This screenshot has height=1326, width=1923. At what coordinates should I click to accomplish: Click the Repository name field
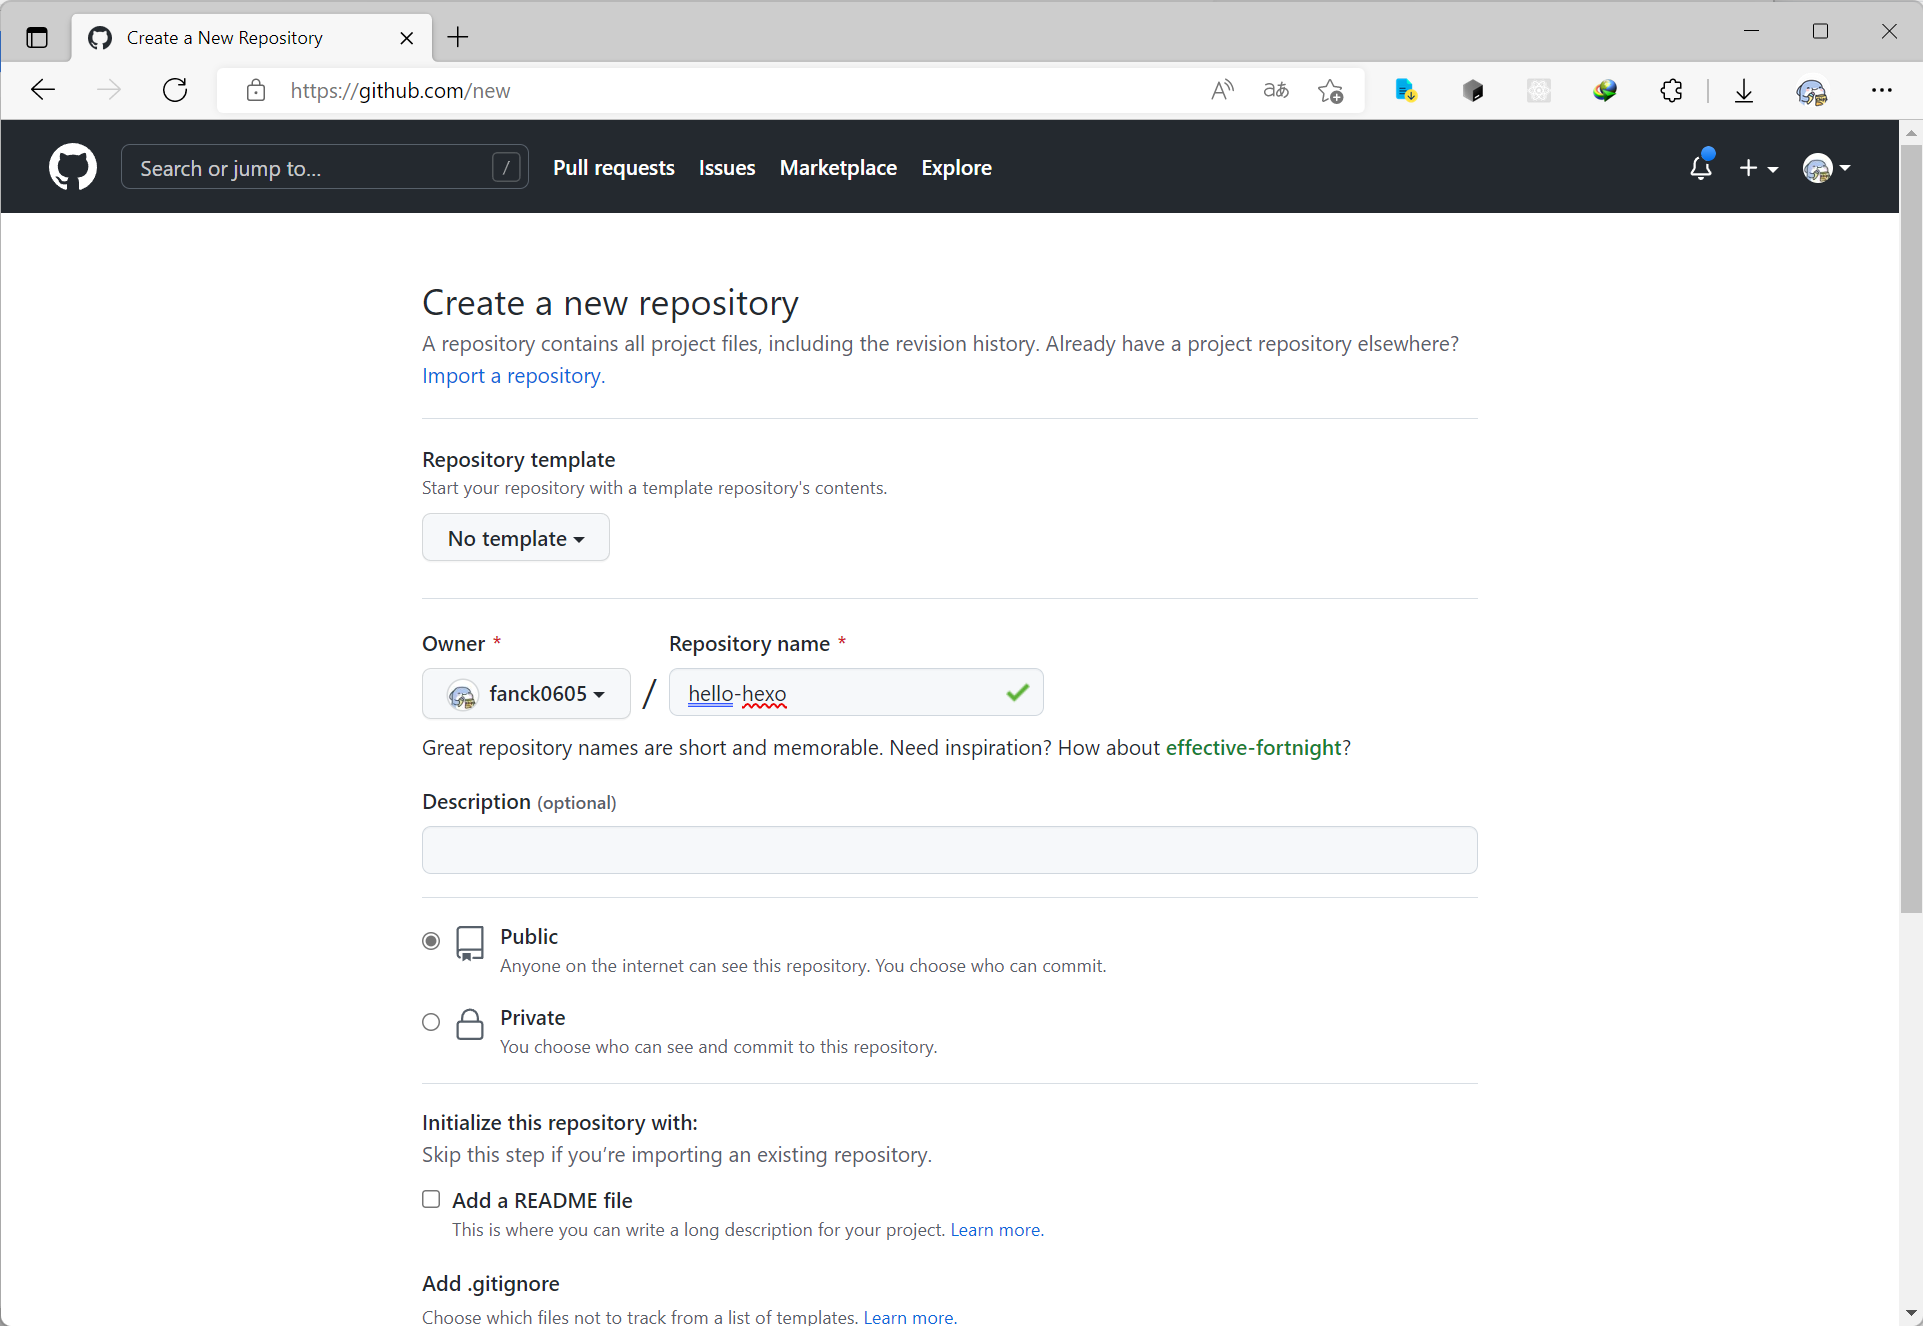[x=856, y=693]
